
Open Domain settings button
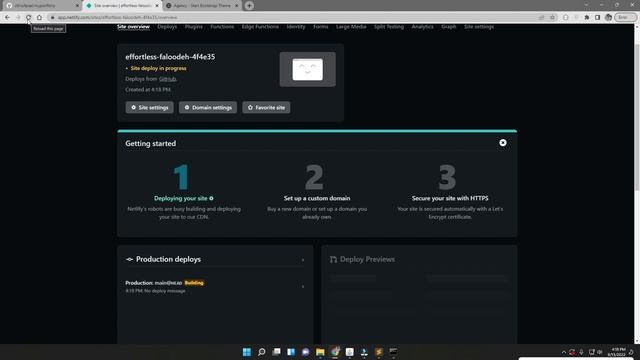(208, 107)
